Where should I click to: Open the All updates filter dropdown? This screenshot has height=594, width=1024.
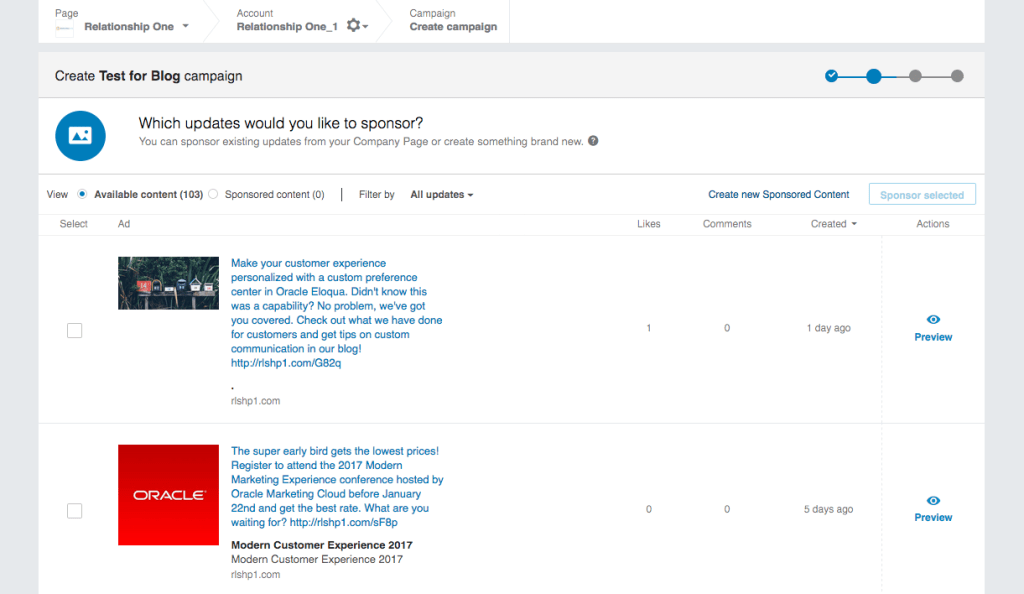[441, 194]
